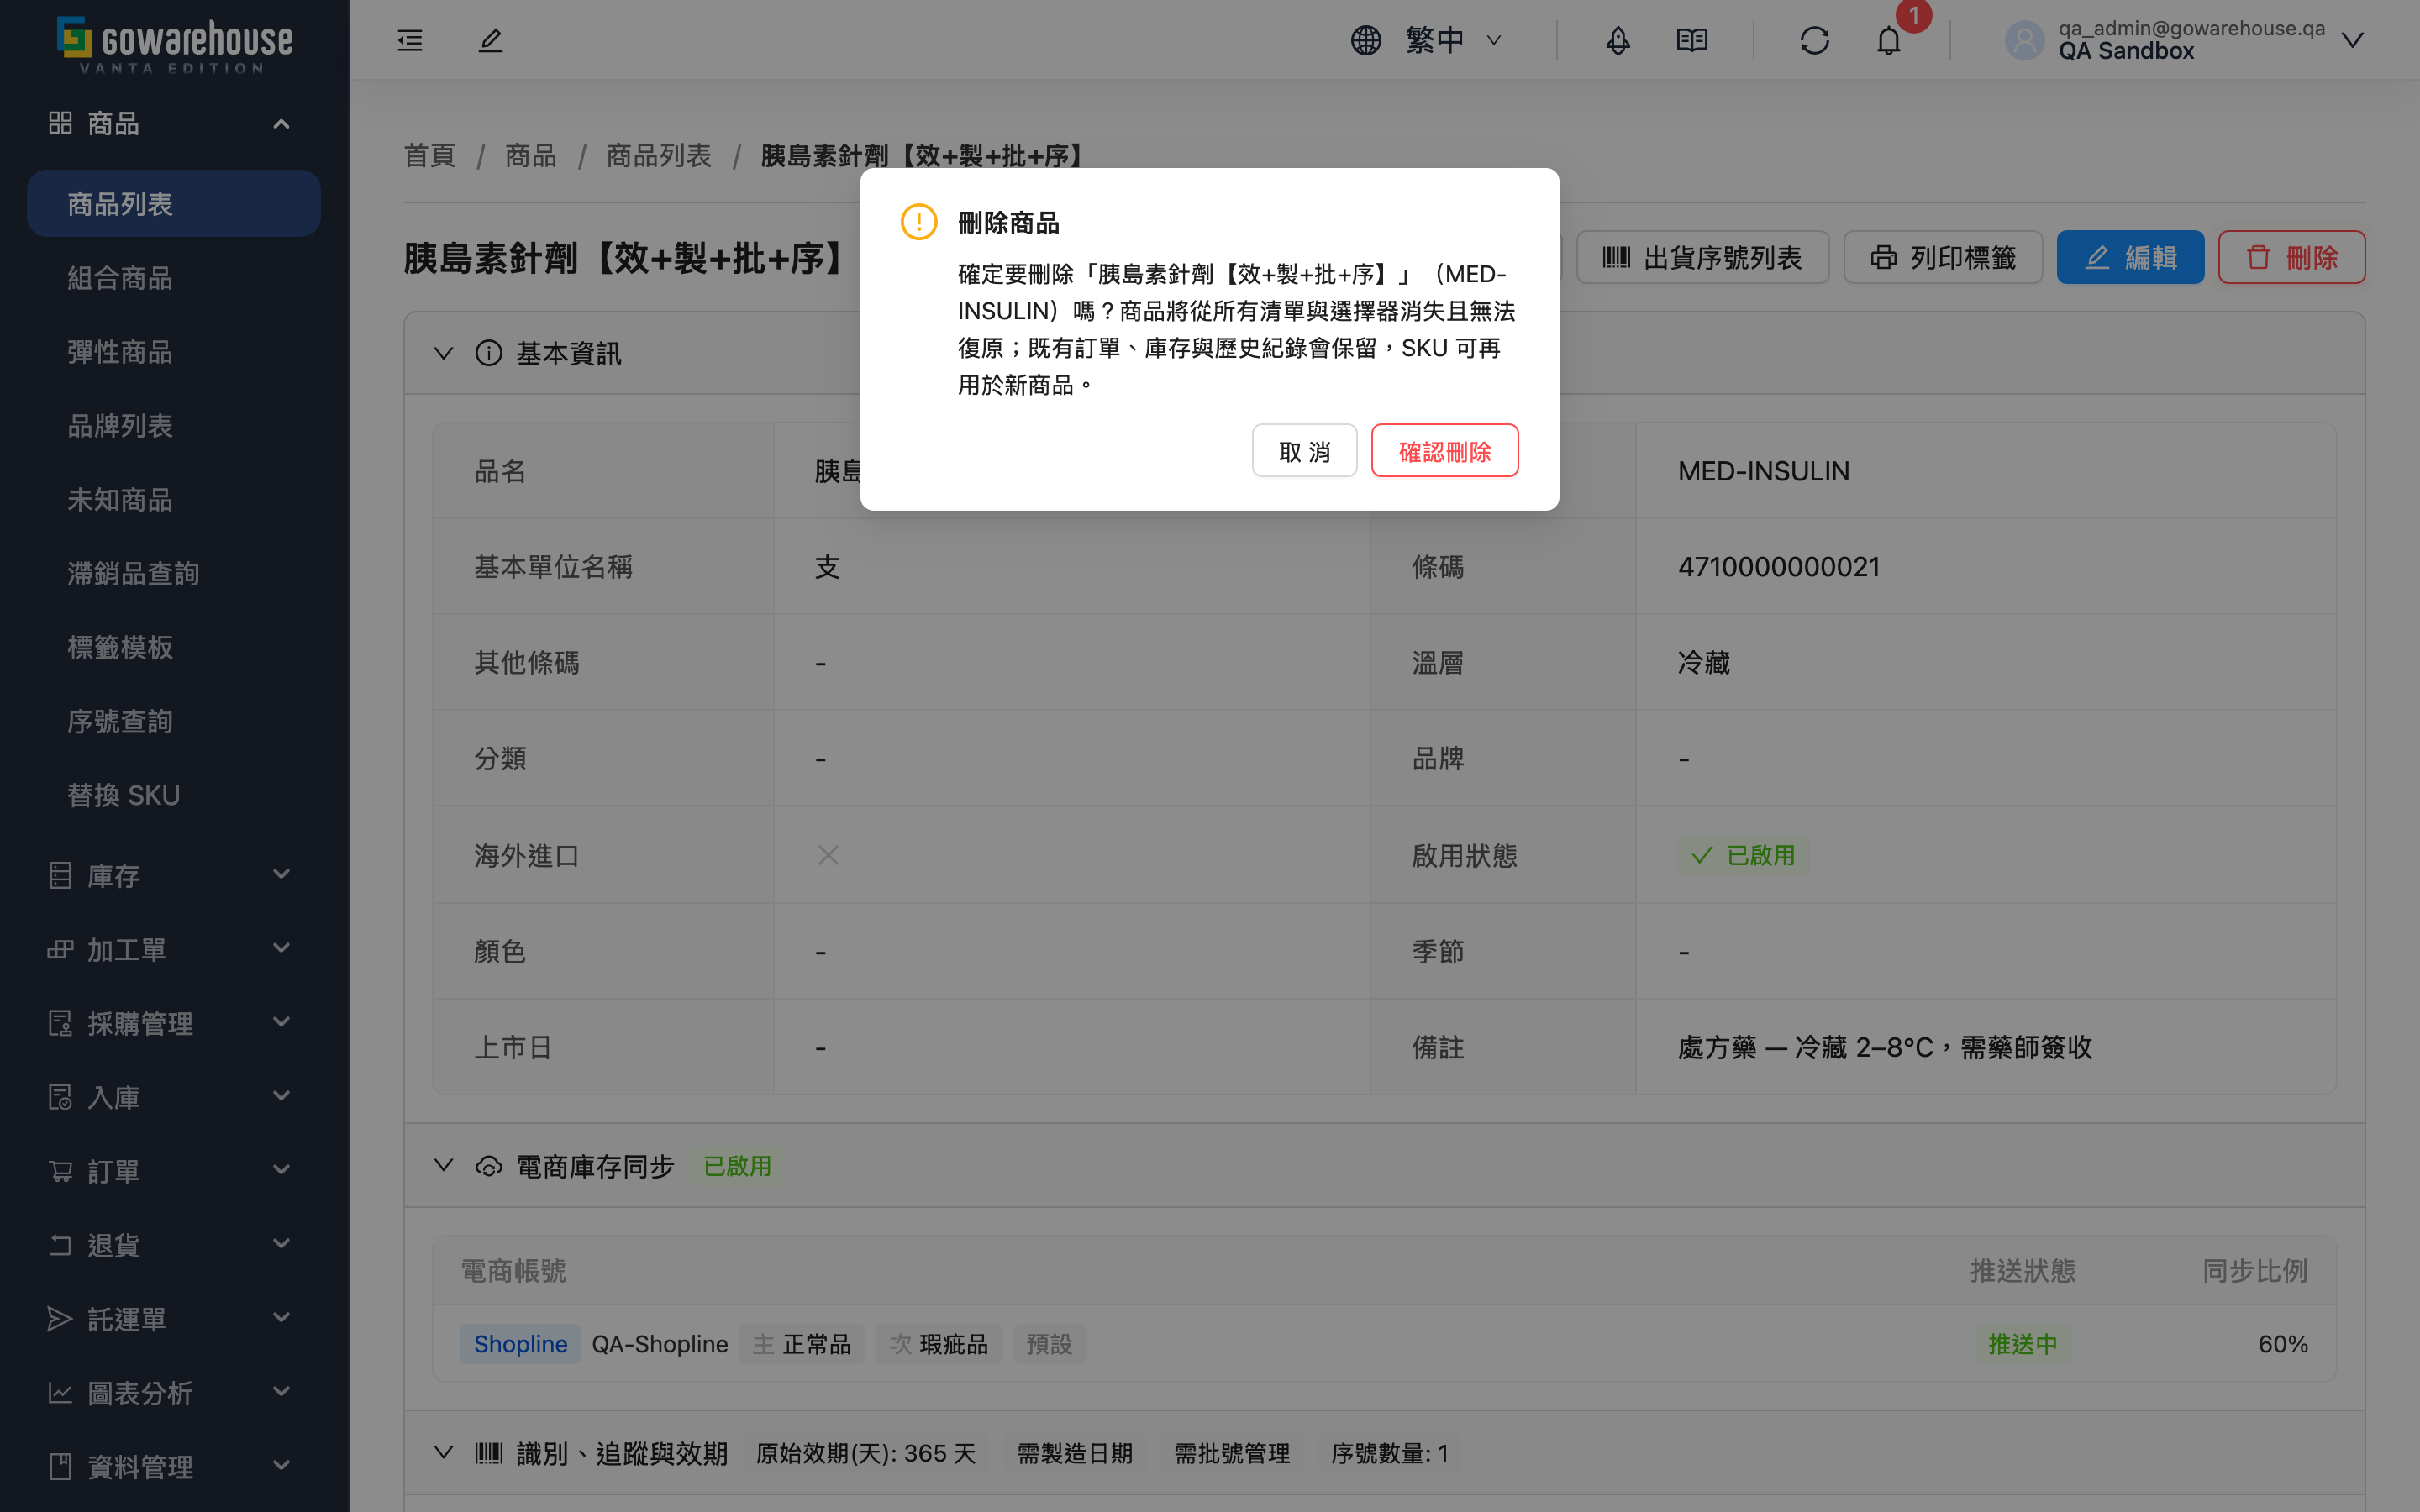Click the user avatar icon
Image resolution: width=2420 pixels, height=1512 pixels.
(2025, 40)
